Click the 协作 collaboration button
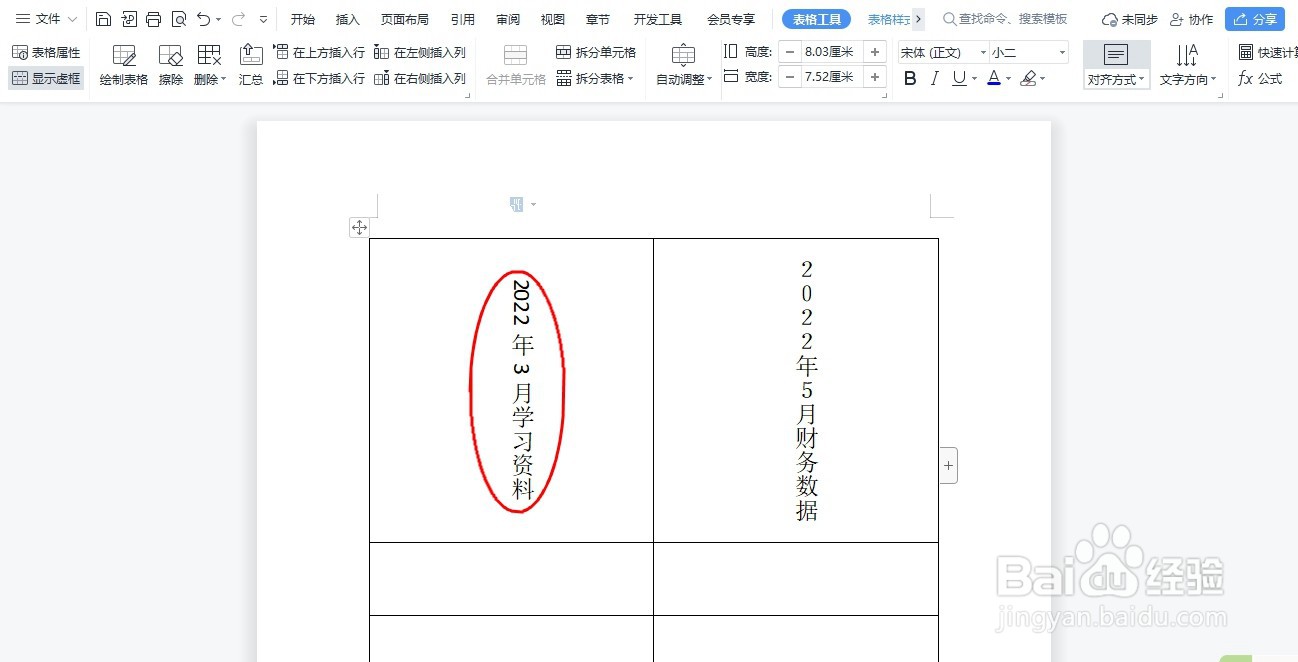Image resolution: width=1298 pixels, height=662 pixels. tap(1191, 19)
